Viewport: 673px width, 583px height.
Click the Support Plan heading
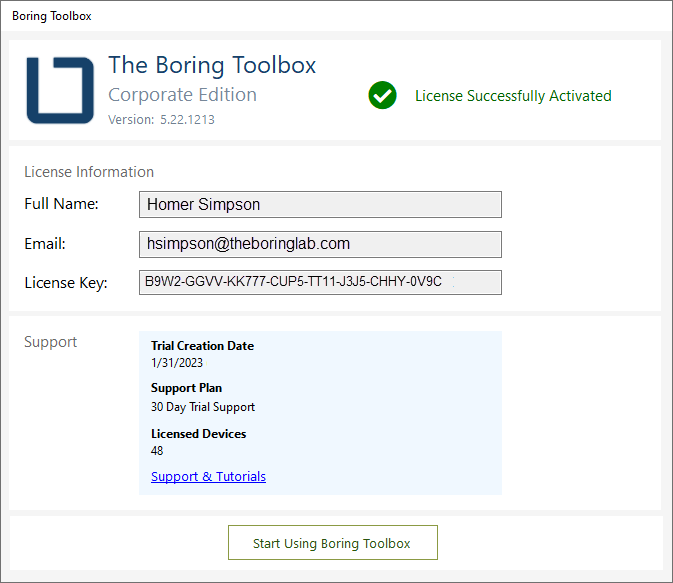coord(186,388)
